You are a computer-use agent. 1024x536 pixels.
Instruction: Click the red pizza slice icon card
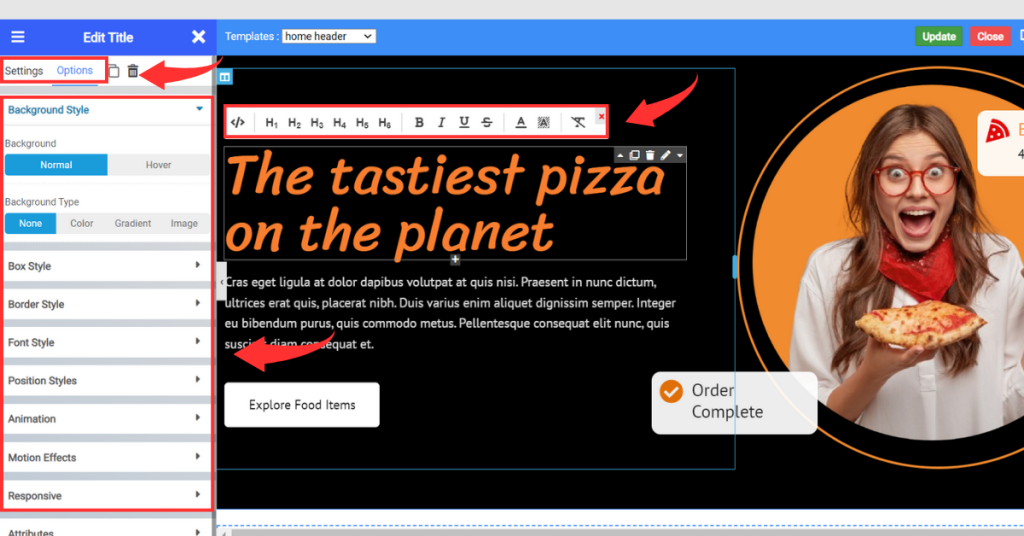1000,142
